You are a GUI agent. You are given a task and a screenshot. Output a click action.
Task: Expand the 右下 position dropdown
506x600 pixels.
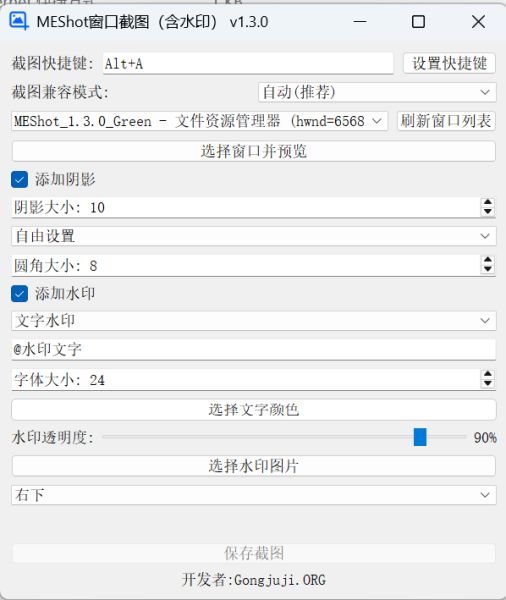(x=254, y=495)
